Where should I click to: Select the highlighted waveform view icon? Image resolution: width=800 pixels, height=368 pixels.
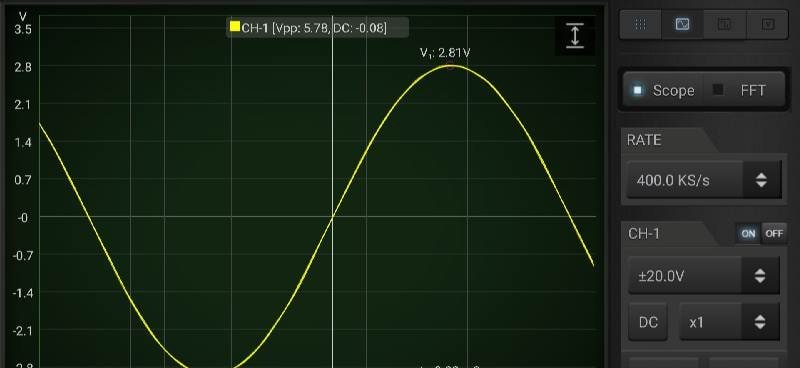click(682, 24)
